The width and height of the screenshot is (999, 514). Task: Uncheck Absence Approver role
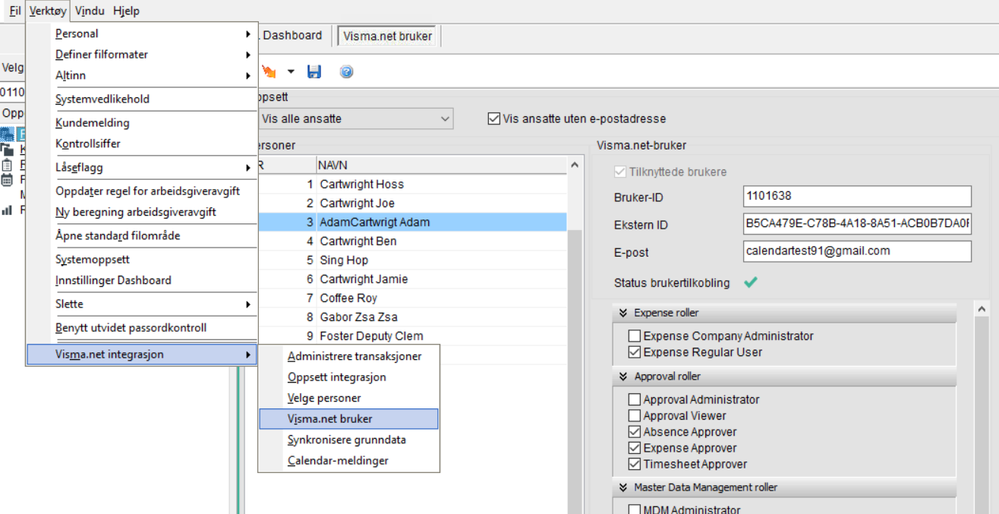point(634,432)
